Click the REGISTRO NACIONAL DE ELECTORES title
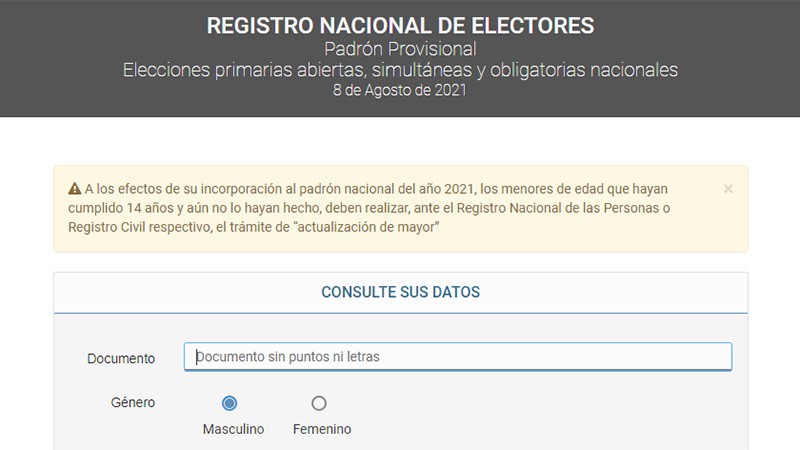 coord(400,25)
